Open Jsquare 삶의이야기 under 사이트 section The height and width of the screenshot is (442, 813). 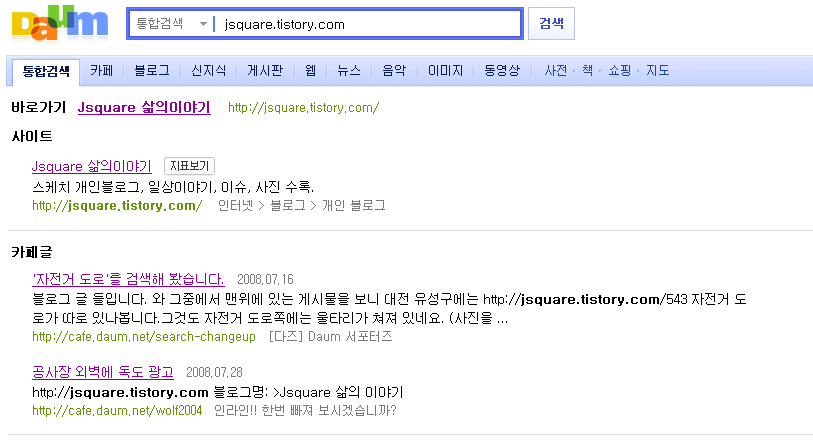pyautogui.click(x=91, y=167)
